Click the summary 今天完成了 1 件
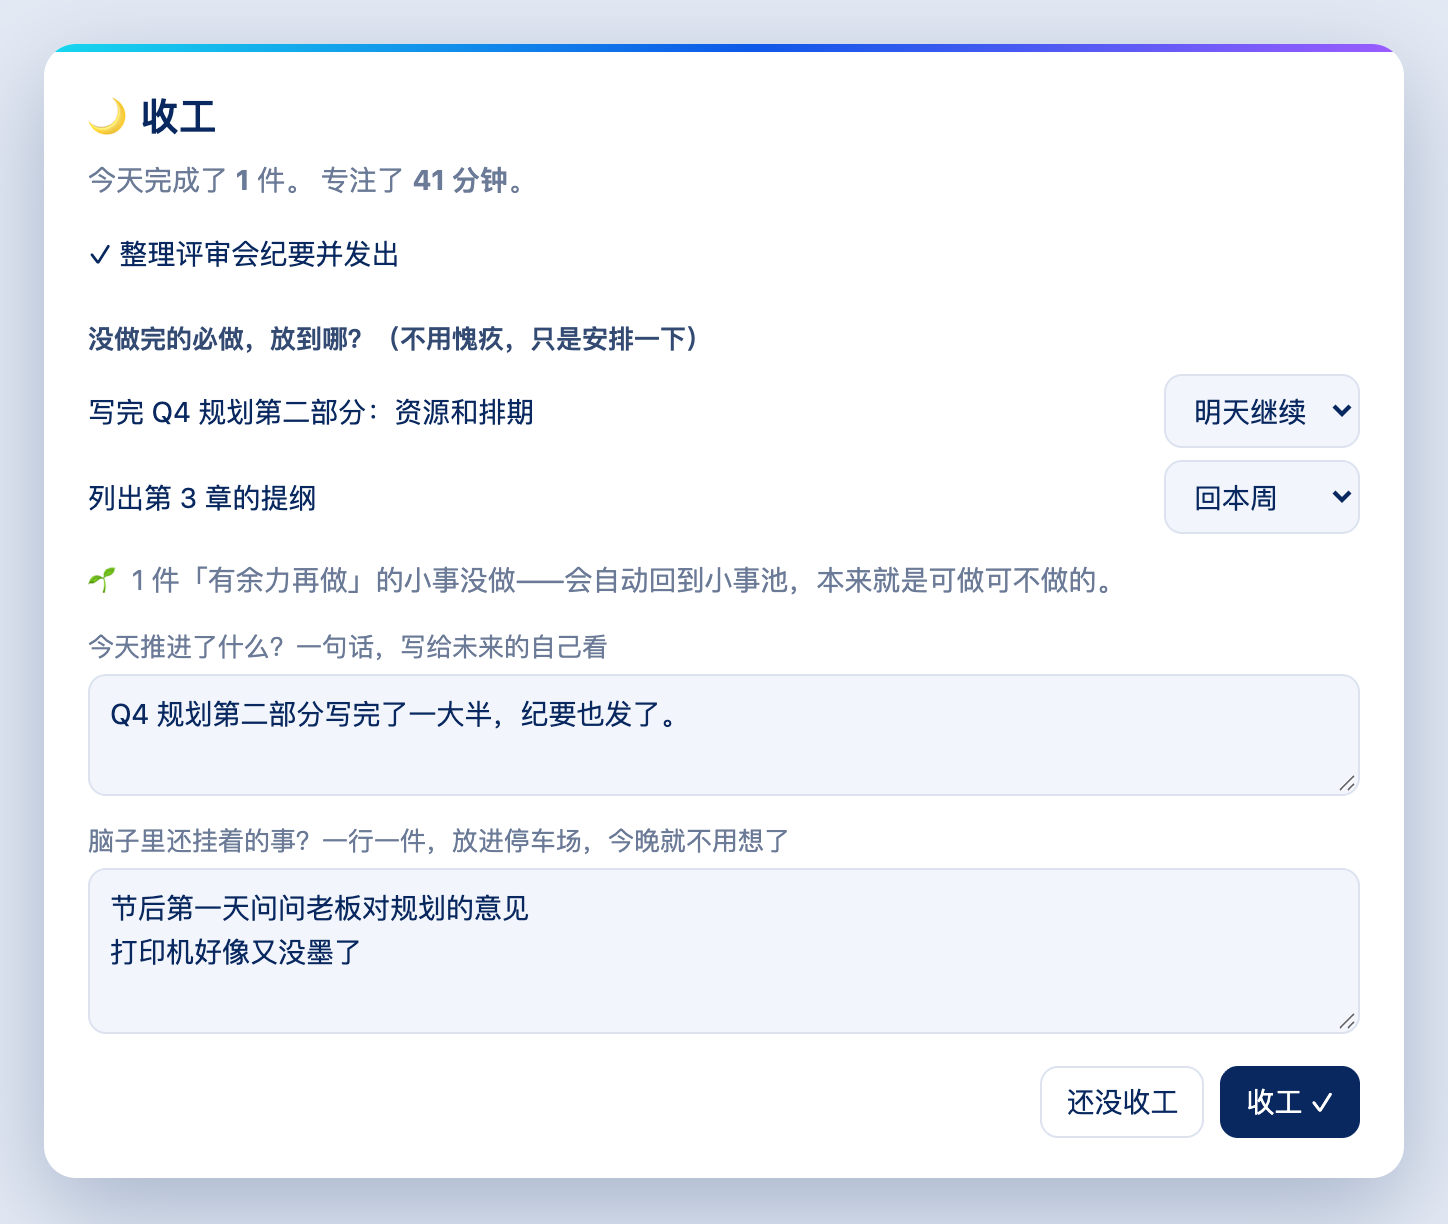1448x1224 pixels. (194, 181)
